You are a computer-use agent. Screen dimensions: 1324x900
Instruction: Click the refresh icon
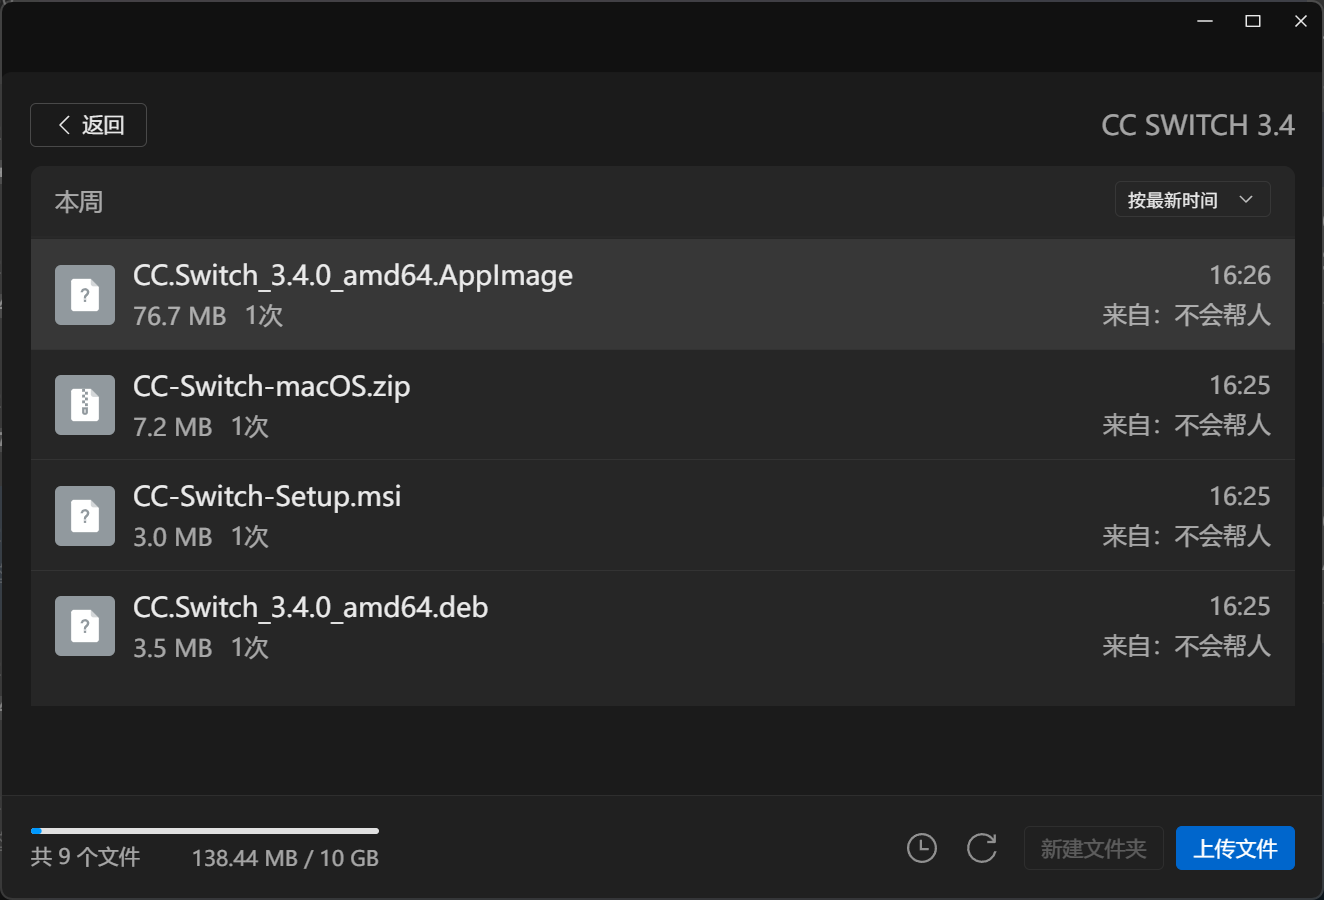982,848
